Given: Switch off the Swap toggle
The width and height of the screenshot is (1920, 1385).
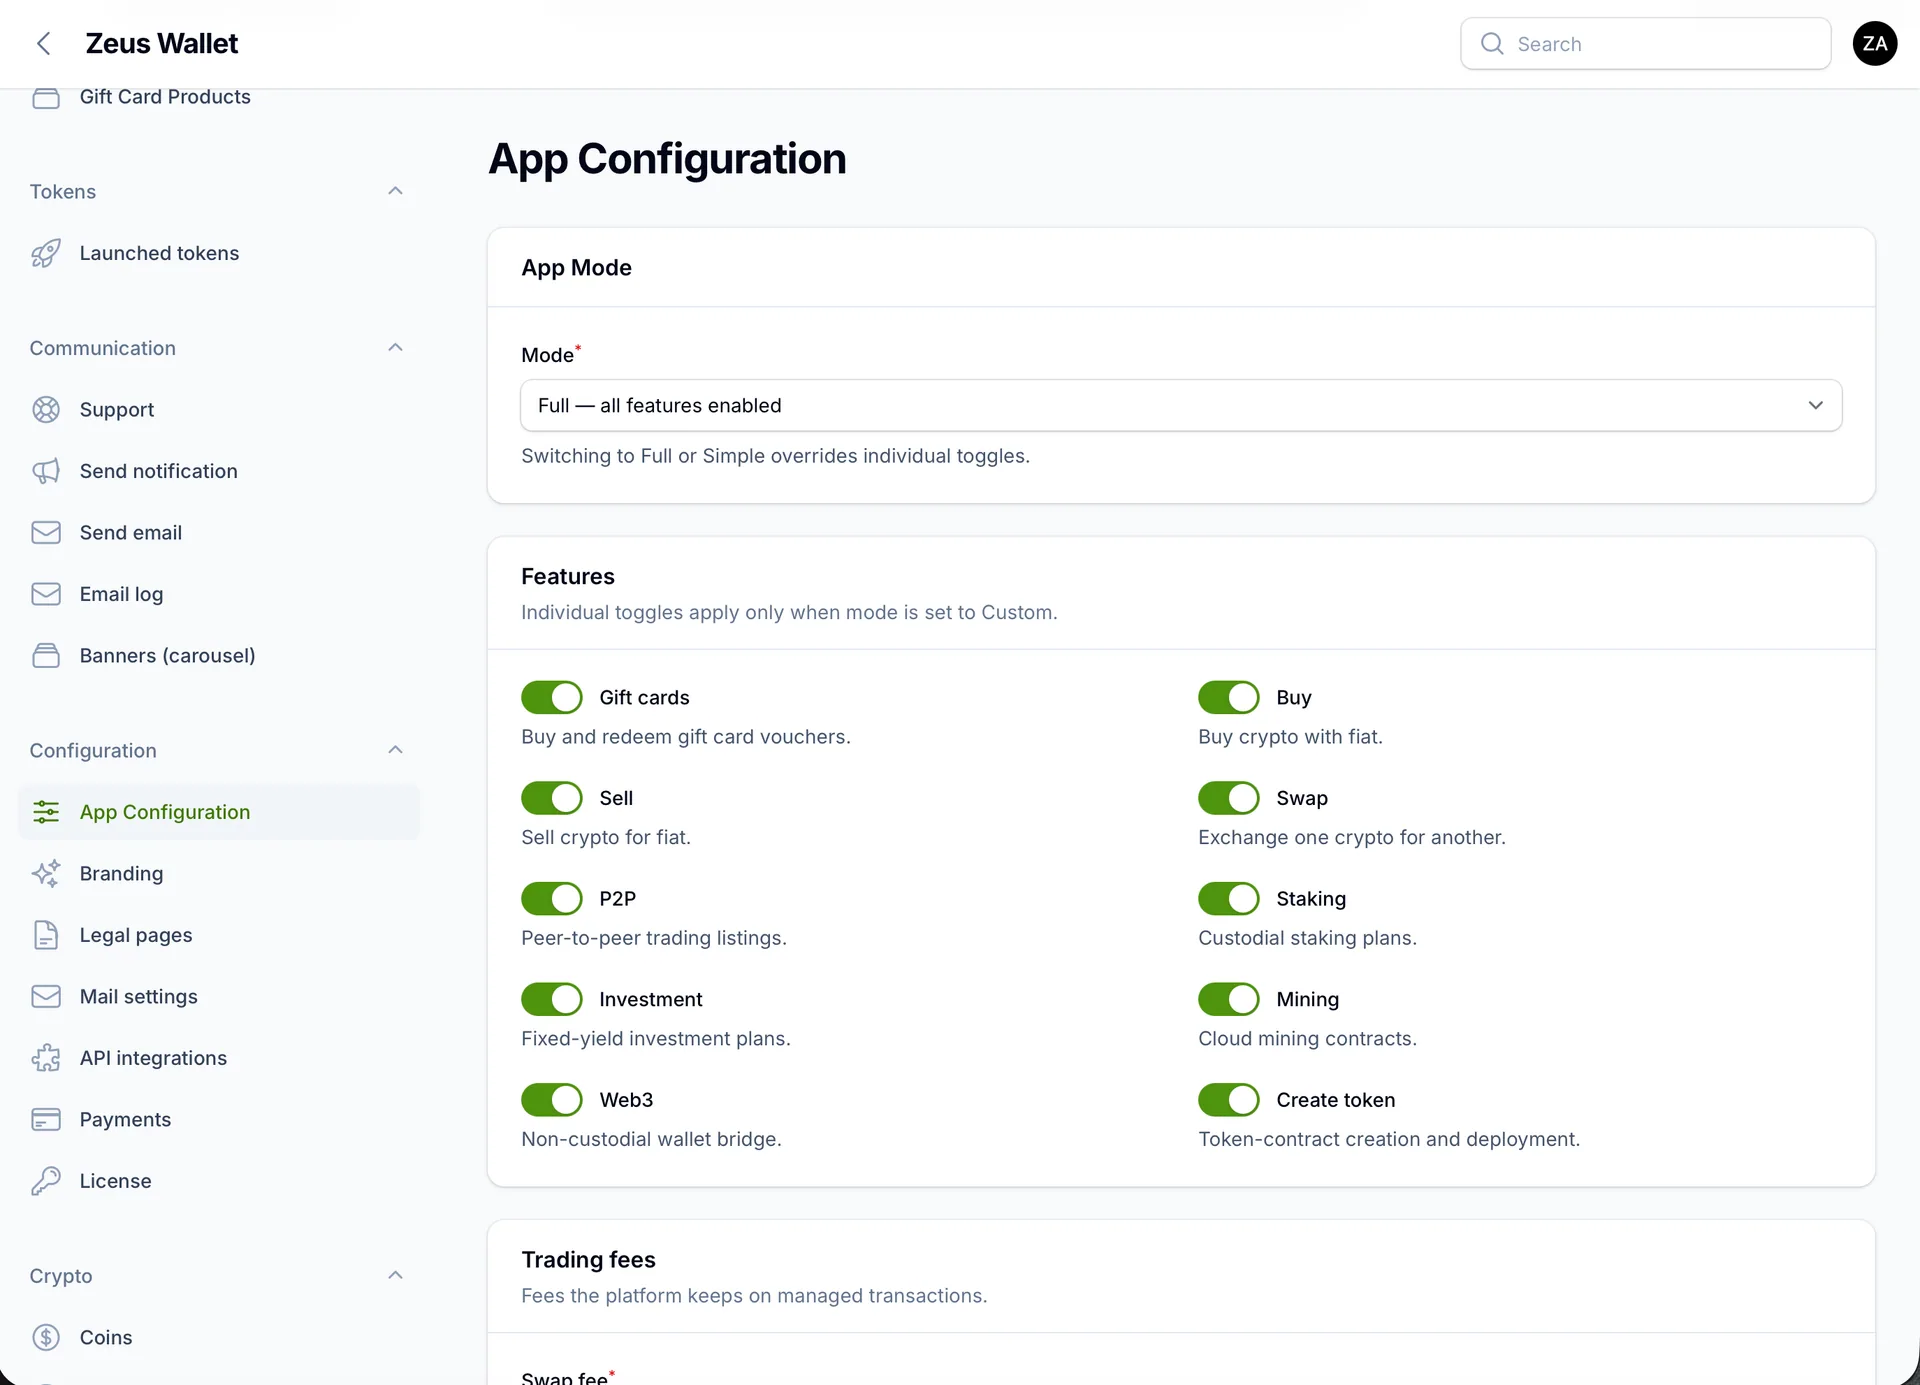Looking at the screenshot, I should (x=1229, y=798).
